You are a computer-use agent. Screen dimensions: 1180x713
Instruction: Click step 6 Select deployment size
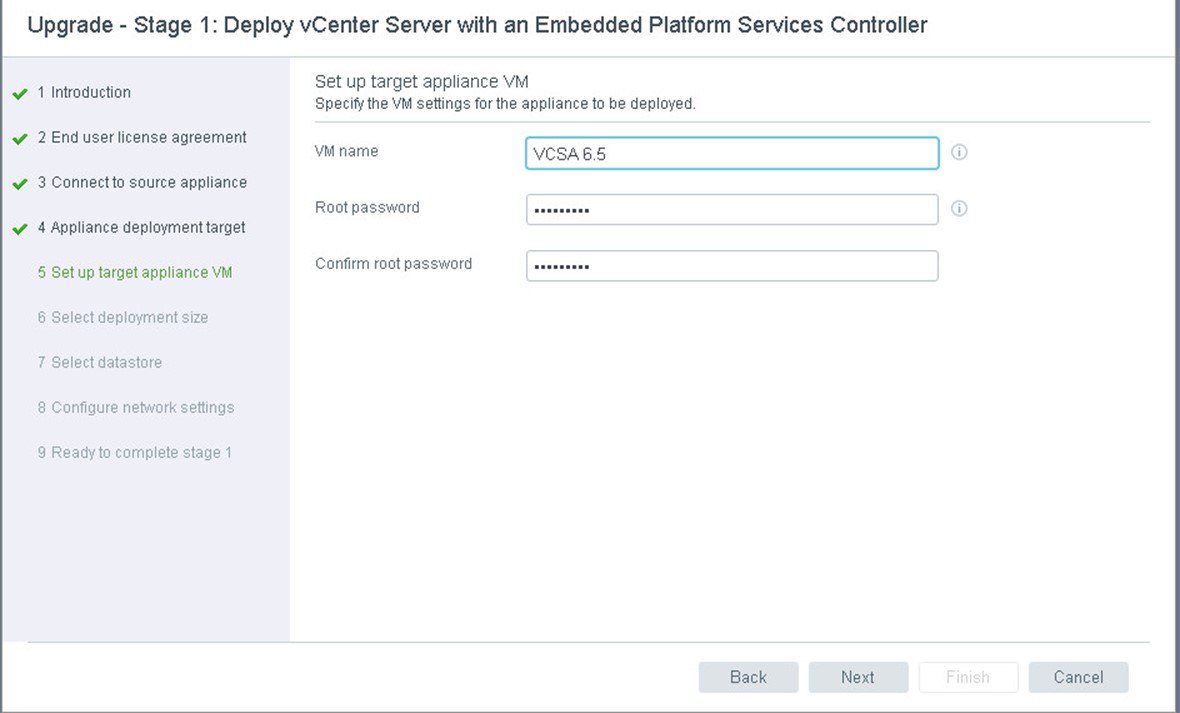[123, 318]
